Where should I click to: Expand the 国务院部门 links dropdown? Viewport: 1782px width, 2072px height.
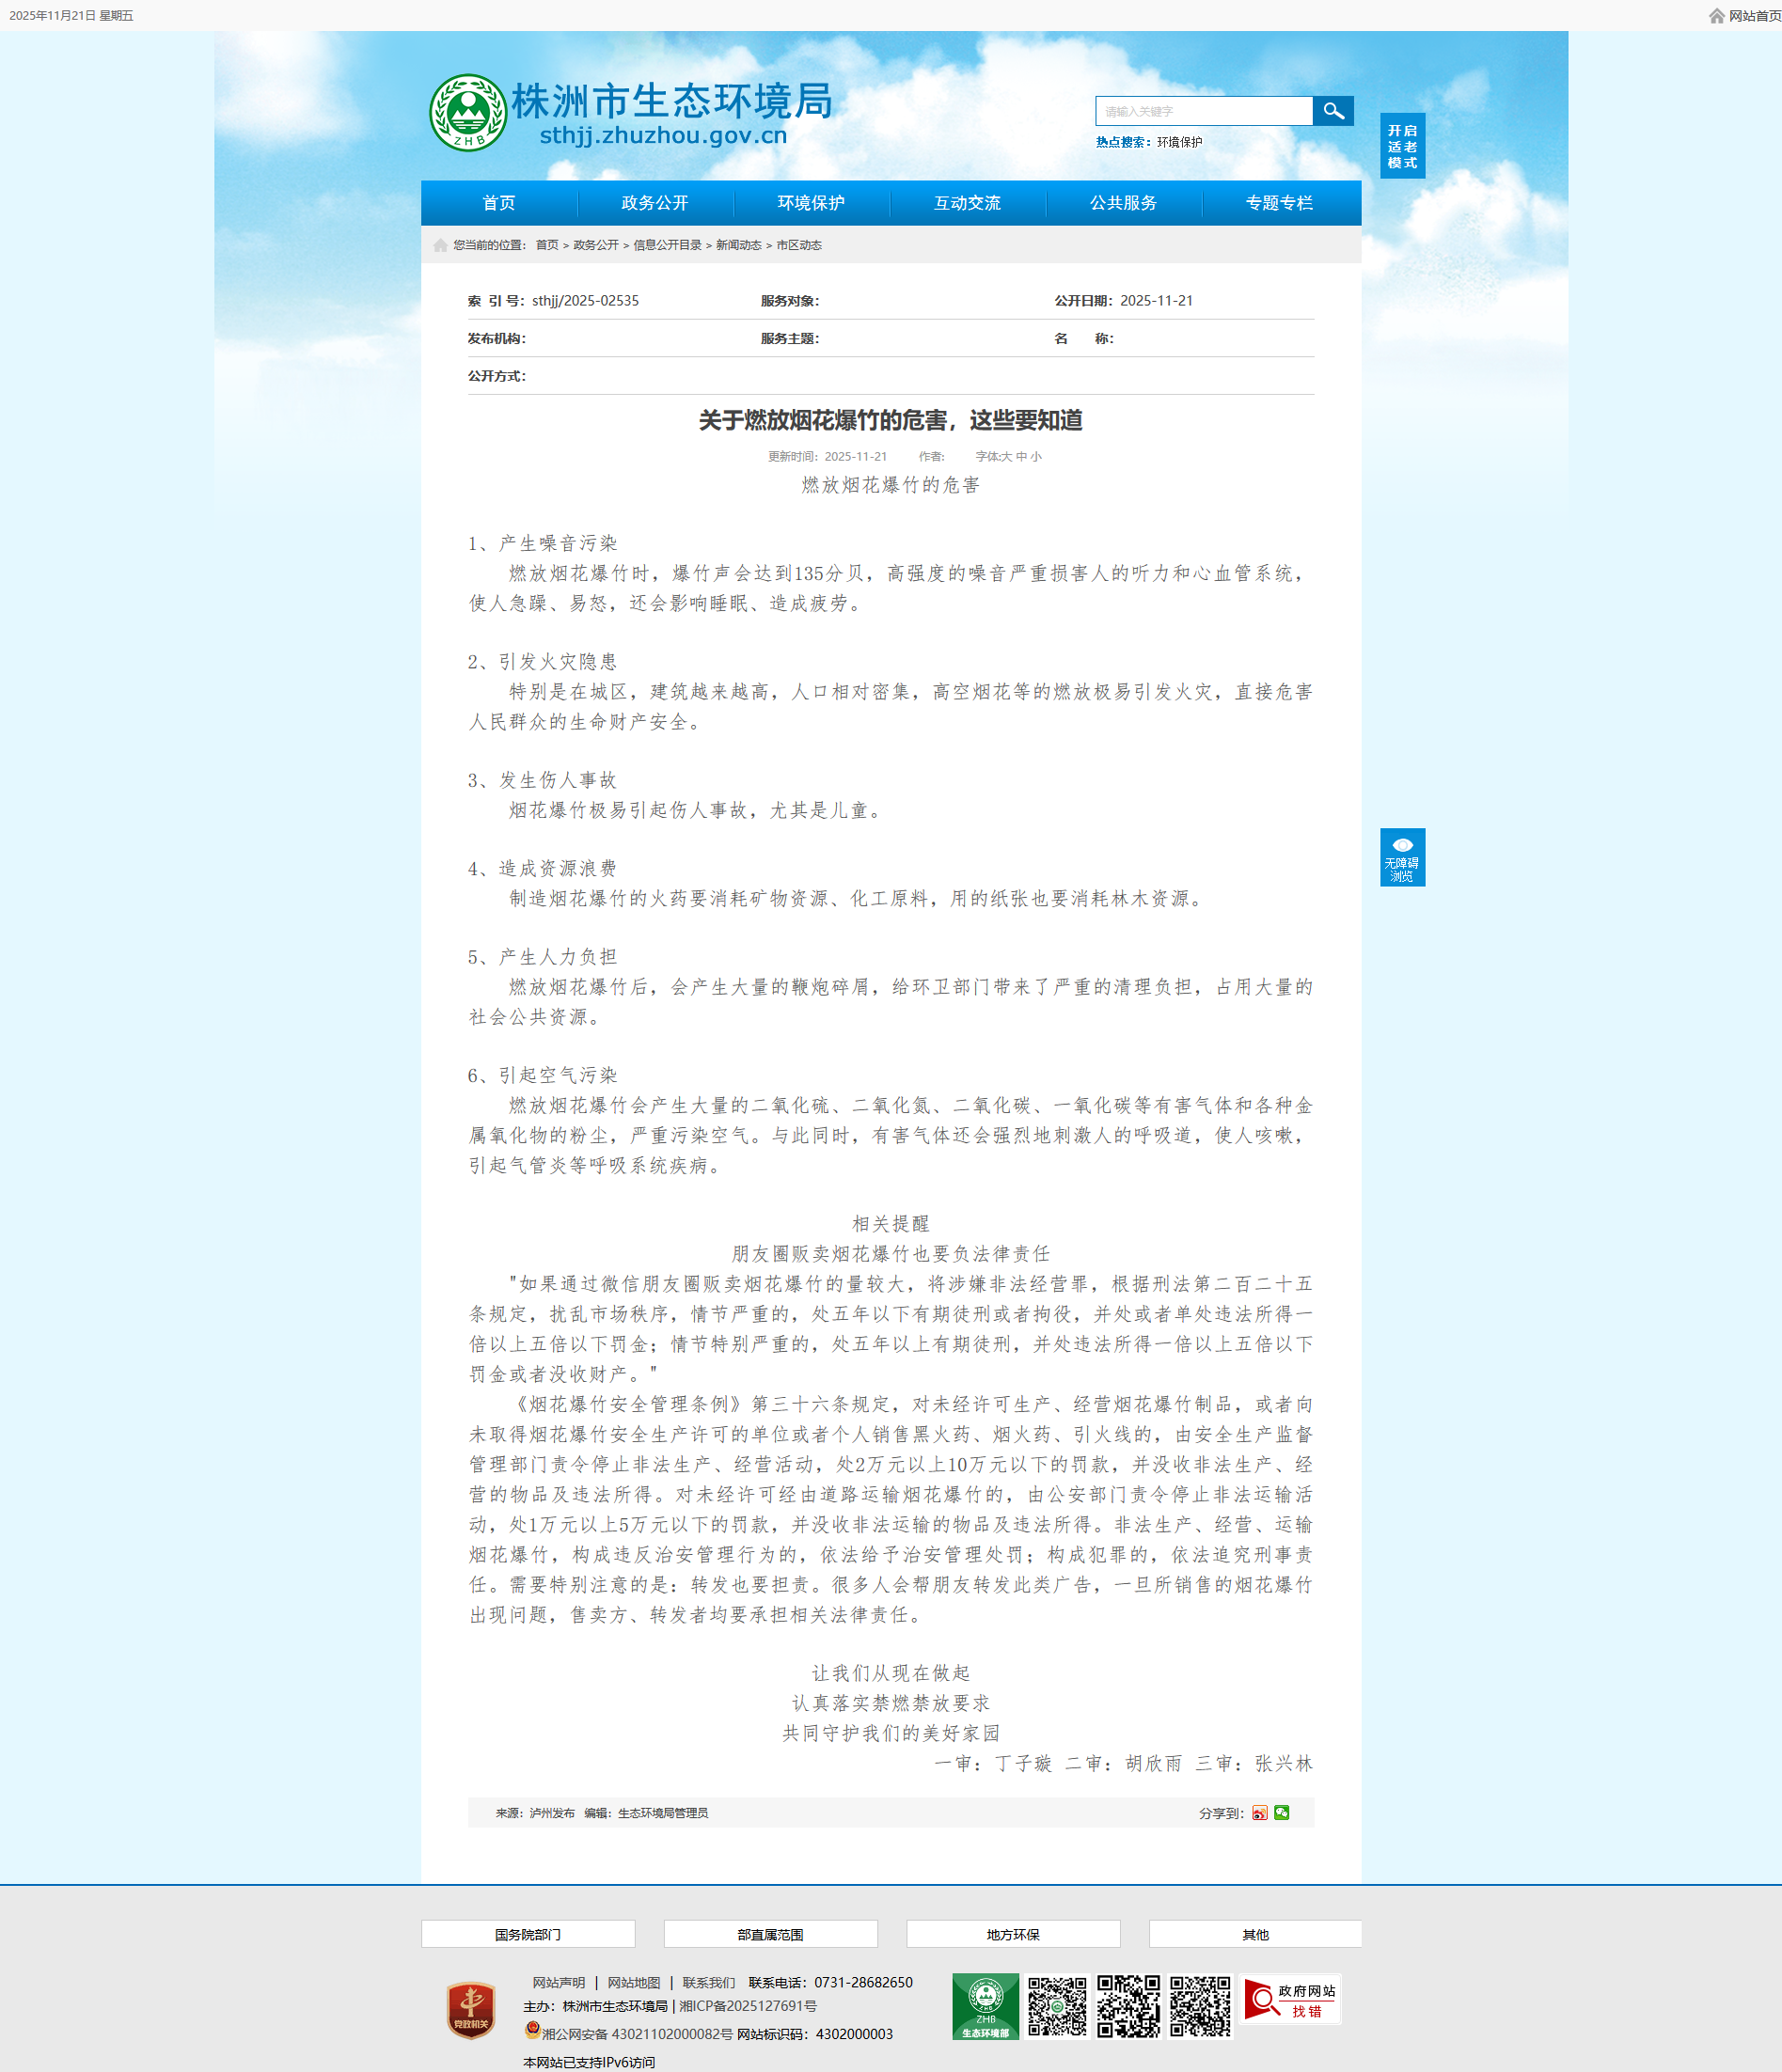point(528,1934)
